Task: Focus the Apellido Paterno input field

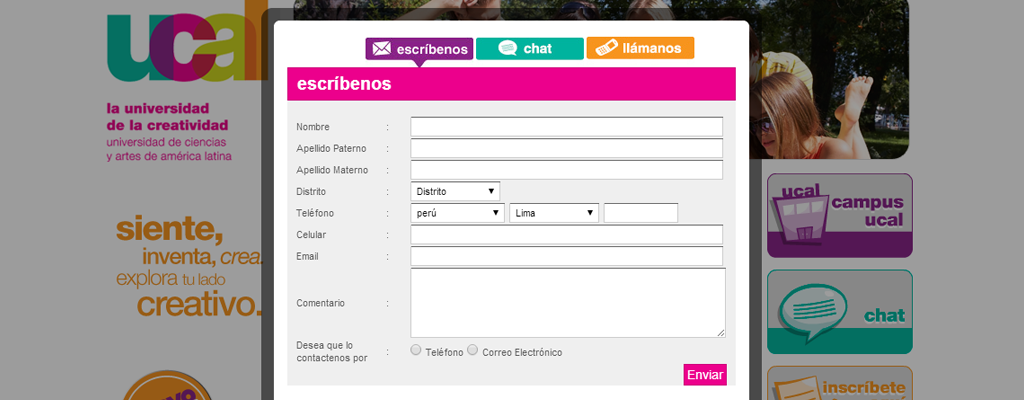Action: click(566, 149)
